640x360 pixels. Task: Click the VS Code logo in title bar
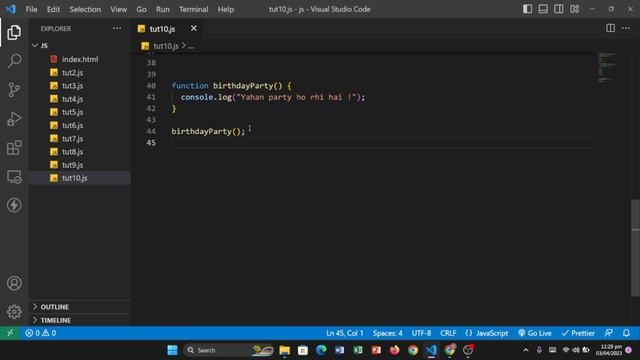pos(11,9)
